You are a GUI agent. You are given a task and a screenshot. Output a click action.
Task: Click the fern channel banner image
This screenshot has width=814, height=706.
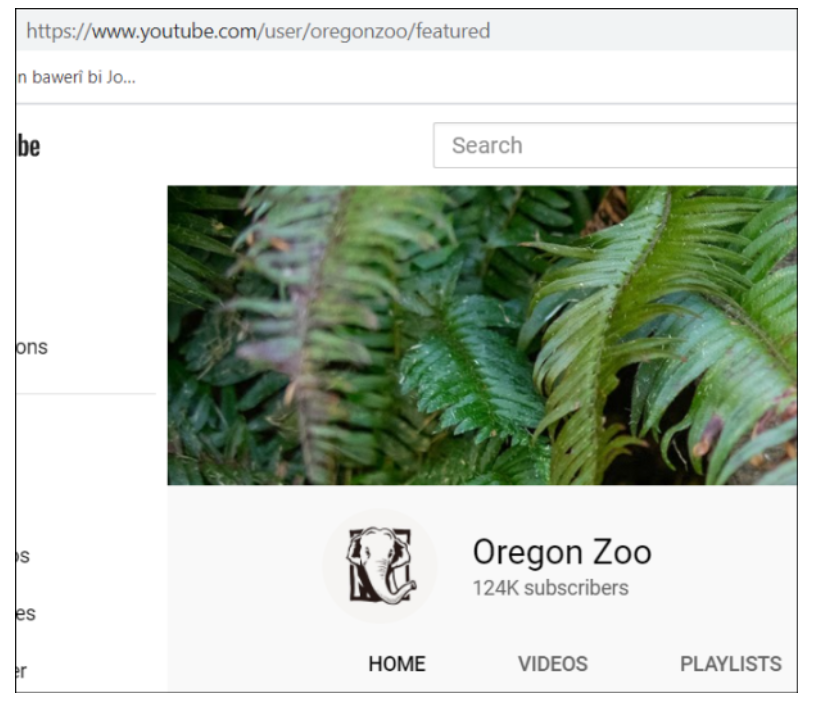pyautogui.click(x=482, y=335)
